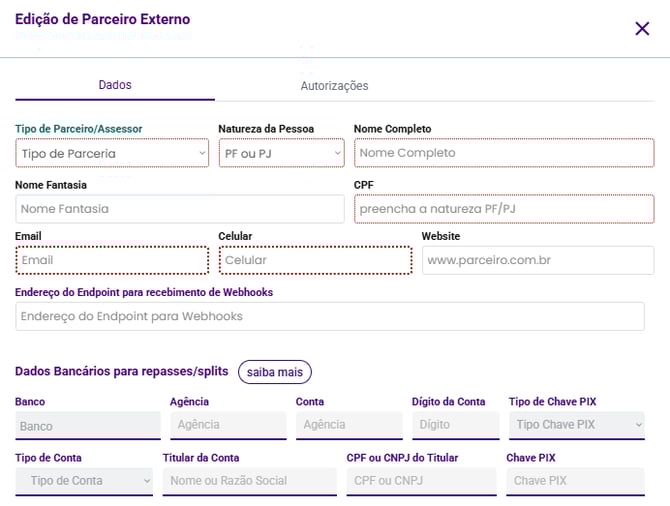This screenshot has height=506, width=670.
Task: Click the saiba mais button
Action: (275, 372)
